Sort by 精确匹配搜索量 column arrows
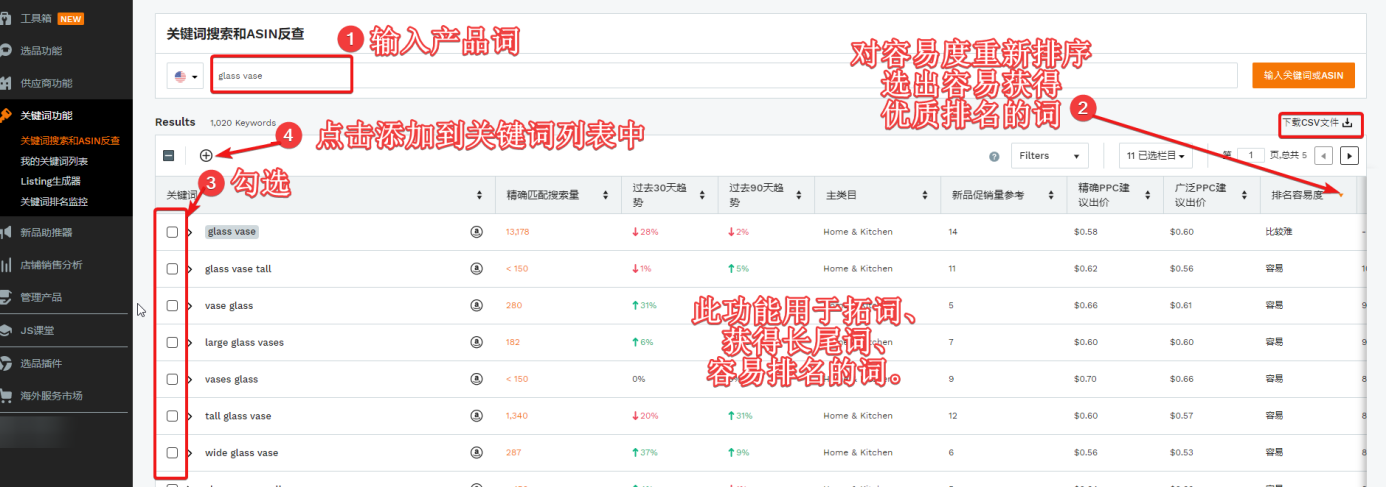Viewport: 1386px width, 487px height. click(606, 195)
